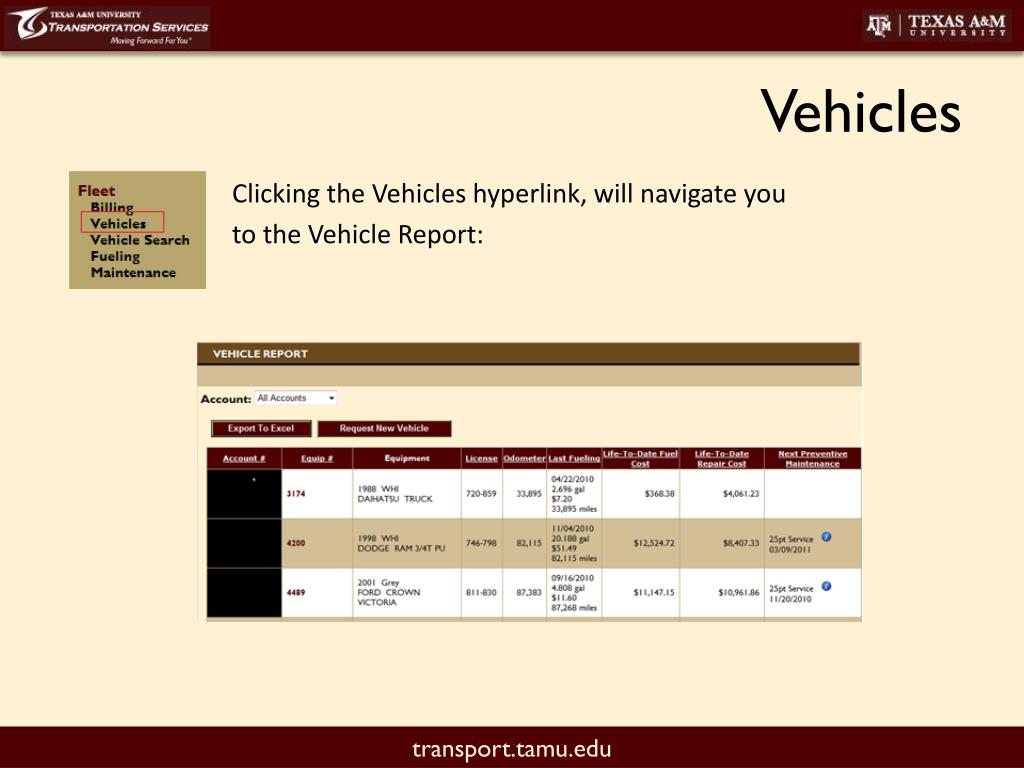Image resolution: width=1024 pixels, height=768 pixels.
Task: Click repair cost $10,961.86
Action: [739, 592]
